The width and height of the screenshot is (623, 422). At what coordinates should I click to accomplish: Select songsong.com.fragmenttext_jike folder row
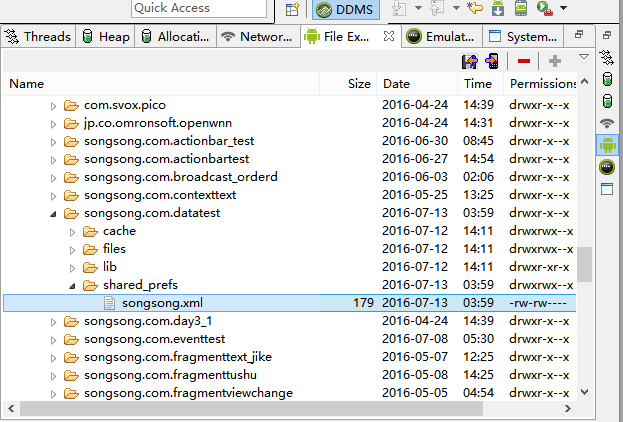click(289, 357)
